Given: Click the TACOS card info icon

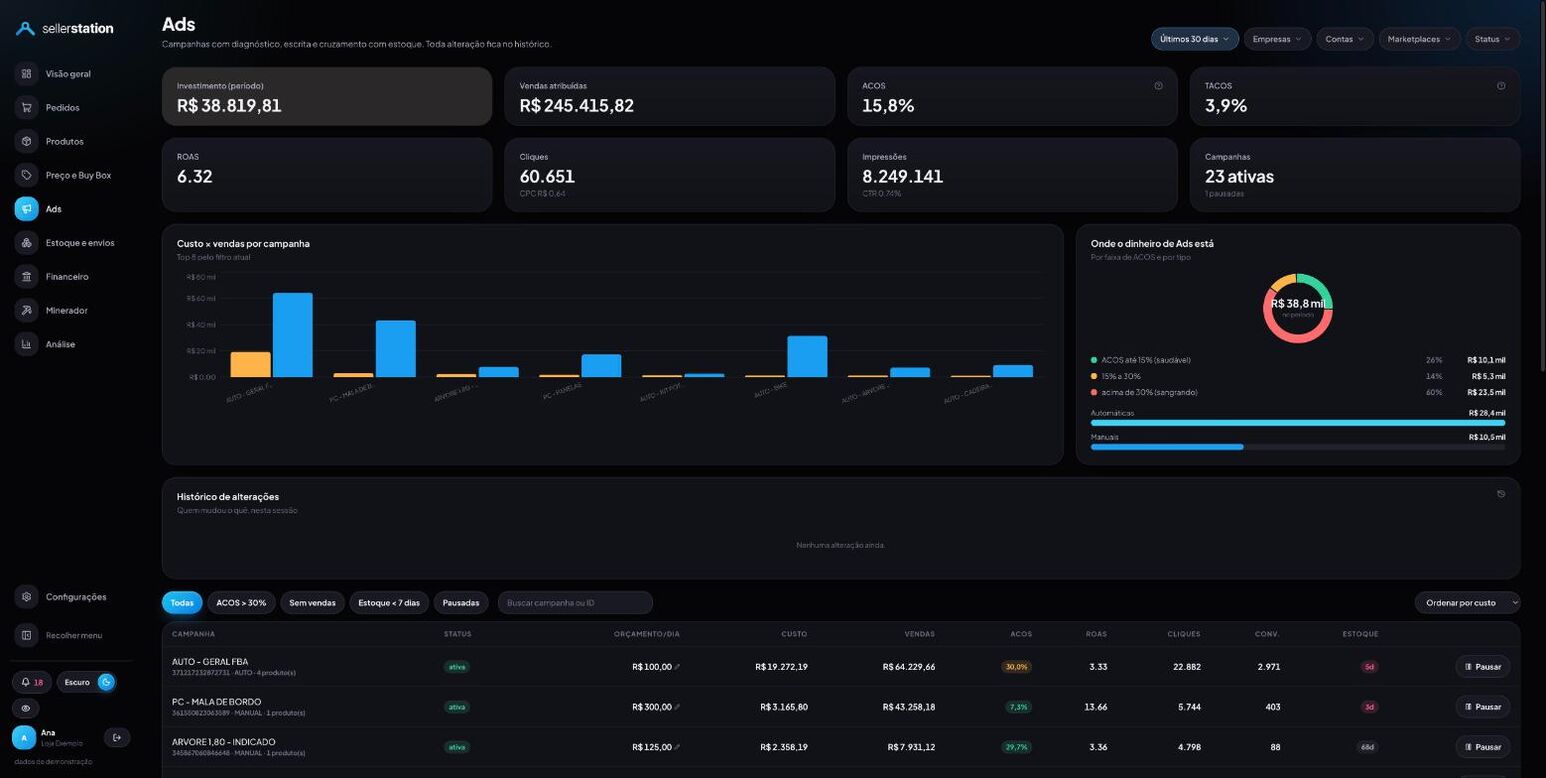Looking at the screenshot, I should (1501, 86).
